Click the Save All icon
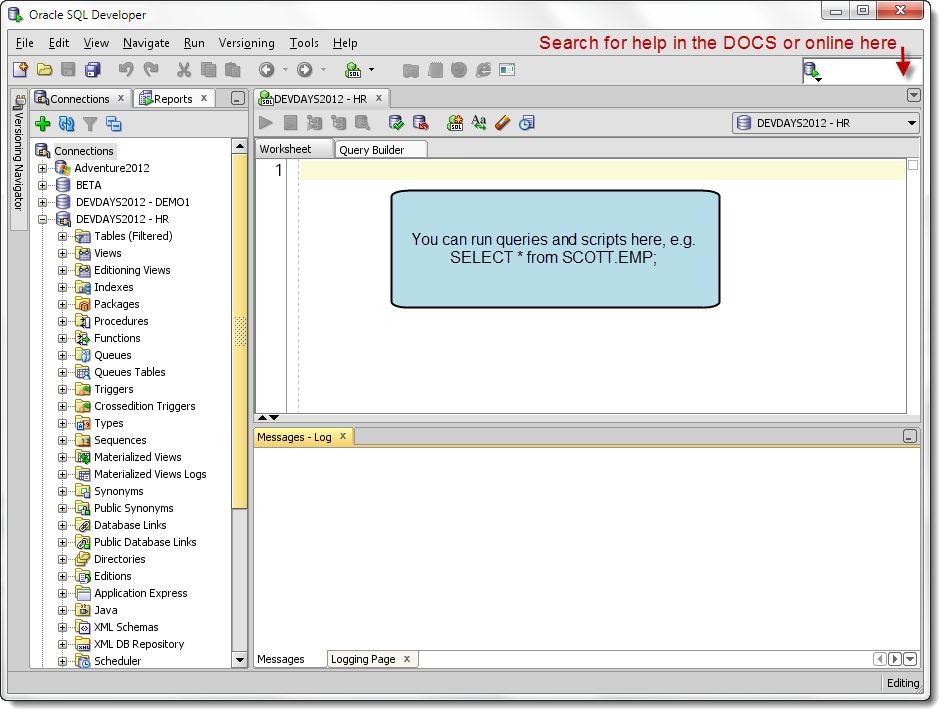 (93, 70)
